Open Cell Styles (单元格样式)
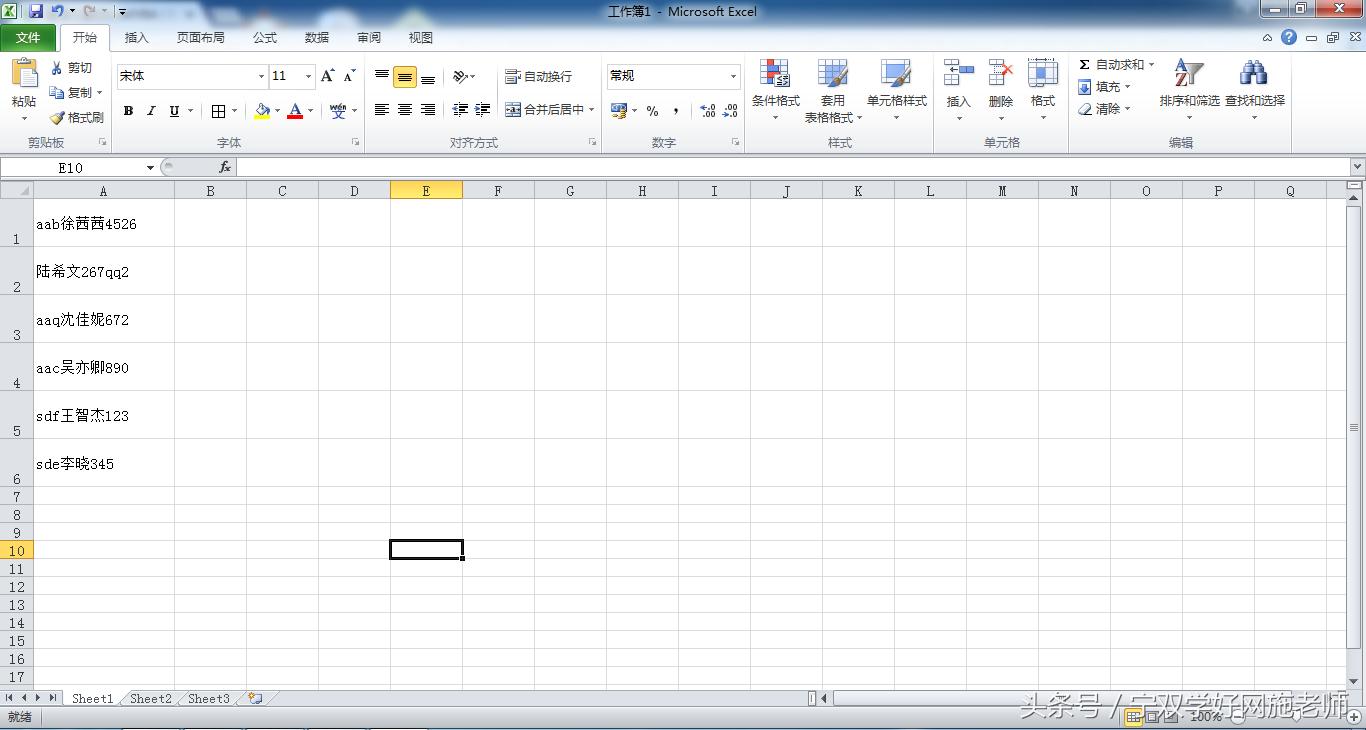 click(896, 88)
